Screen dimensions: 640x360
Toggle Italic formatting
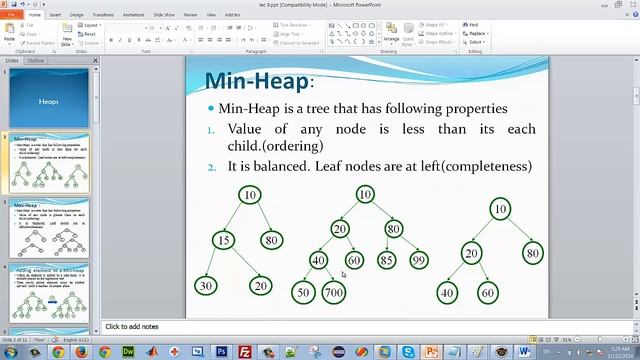[x=120, y=40]
